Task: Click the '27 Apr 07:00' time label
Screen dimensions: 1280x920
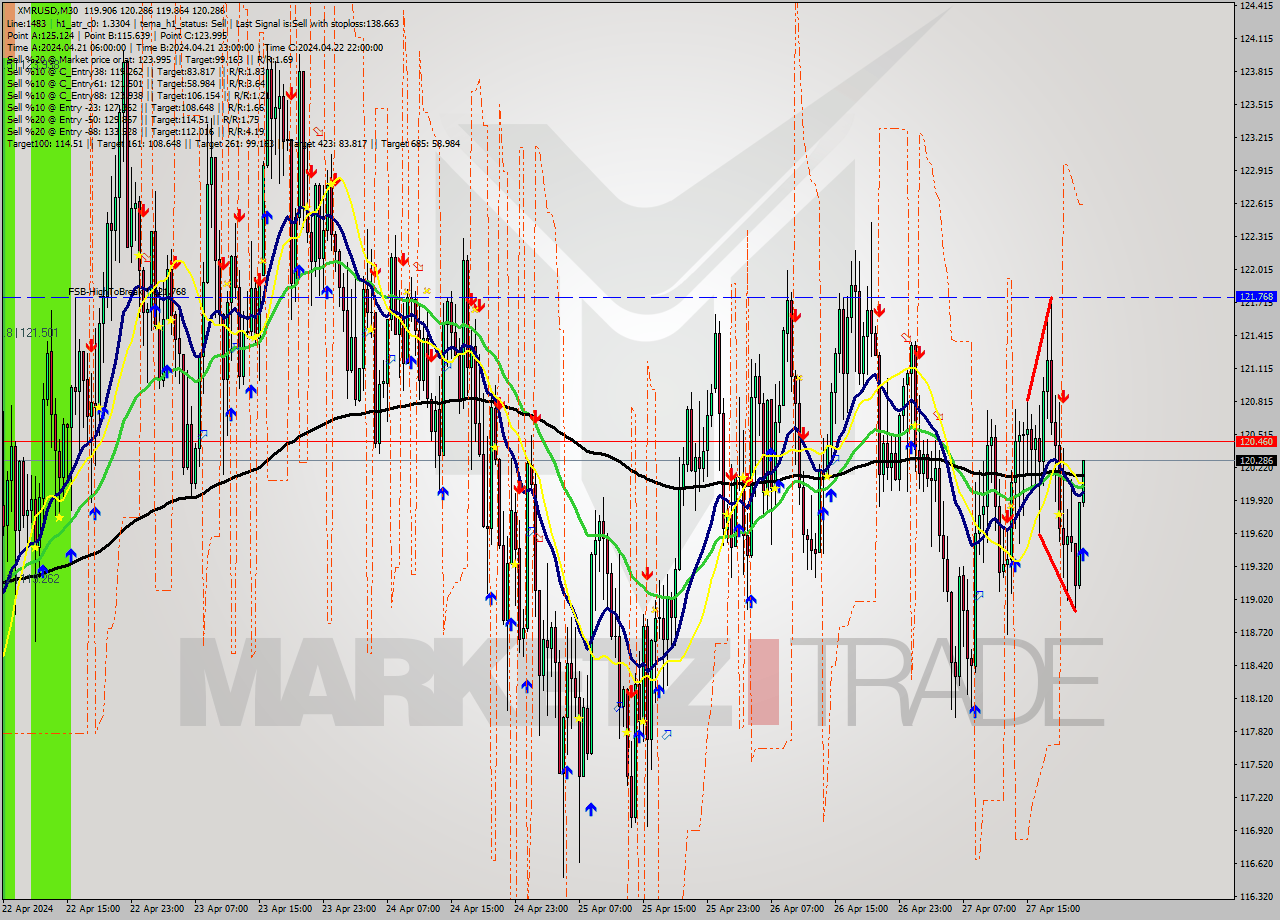Action: tap(989, 909)
